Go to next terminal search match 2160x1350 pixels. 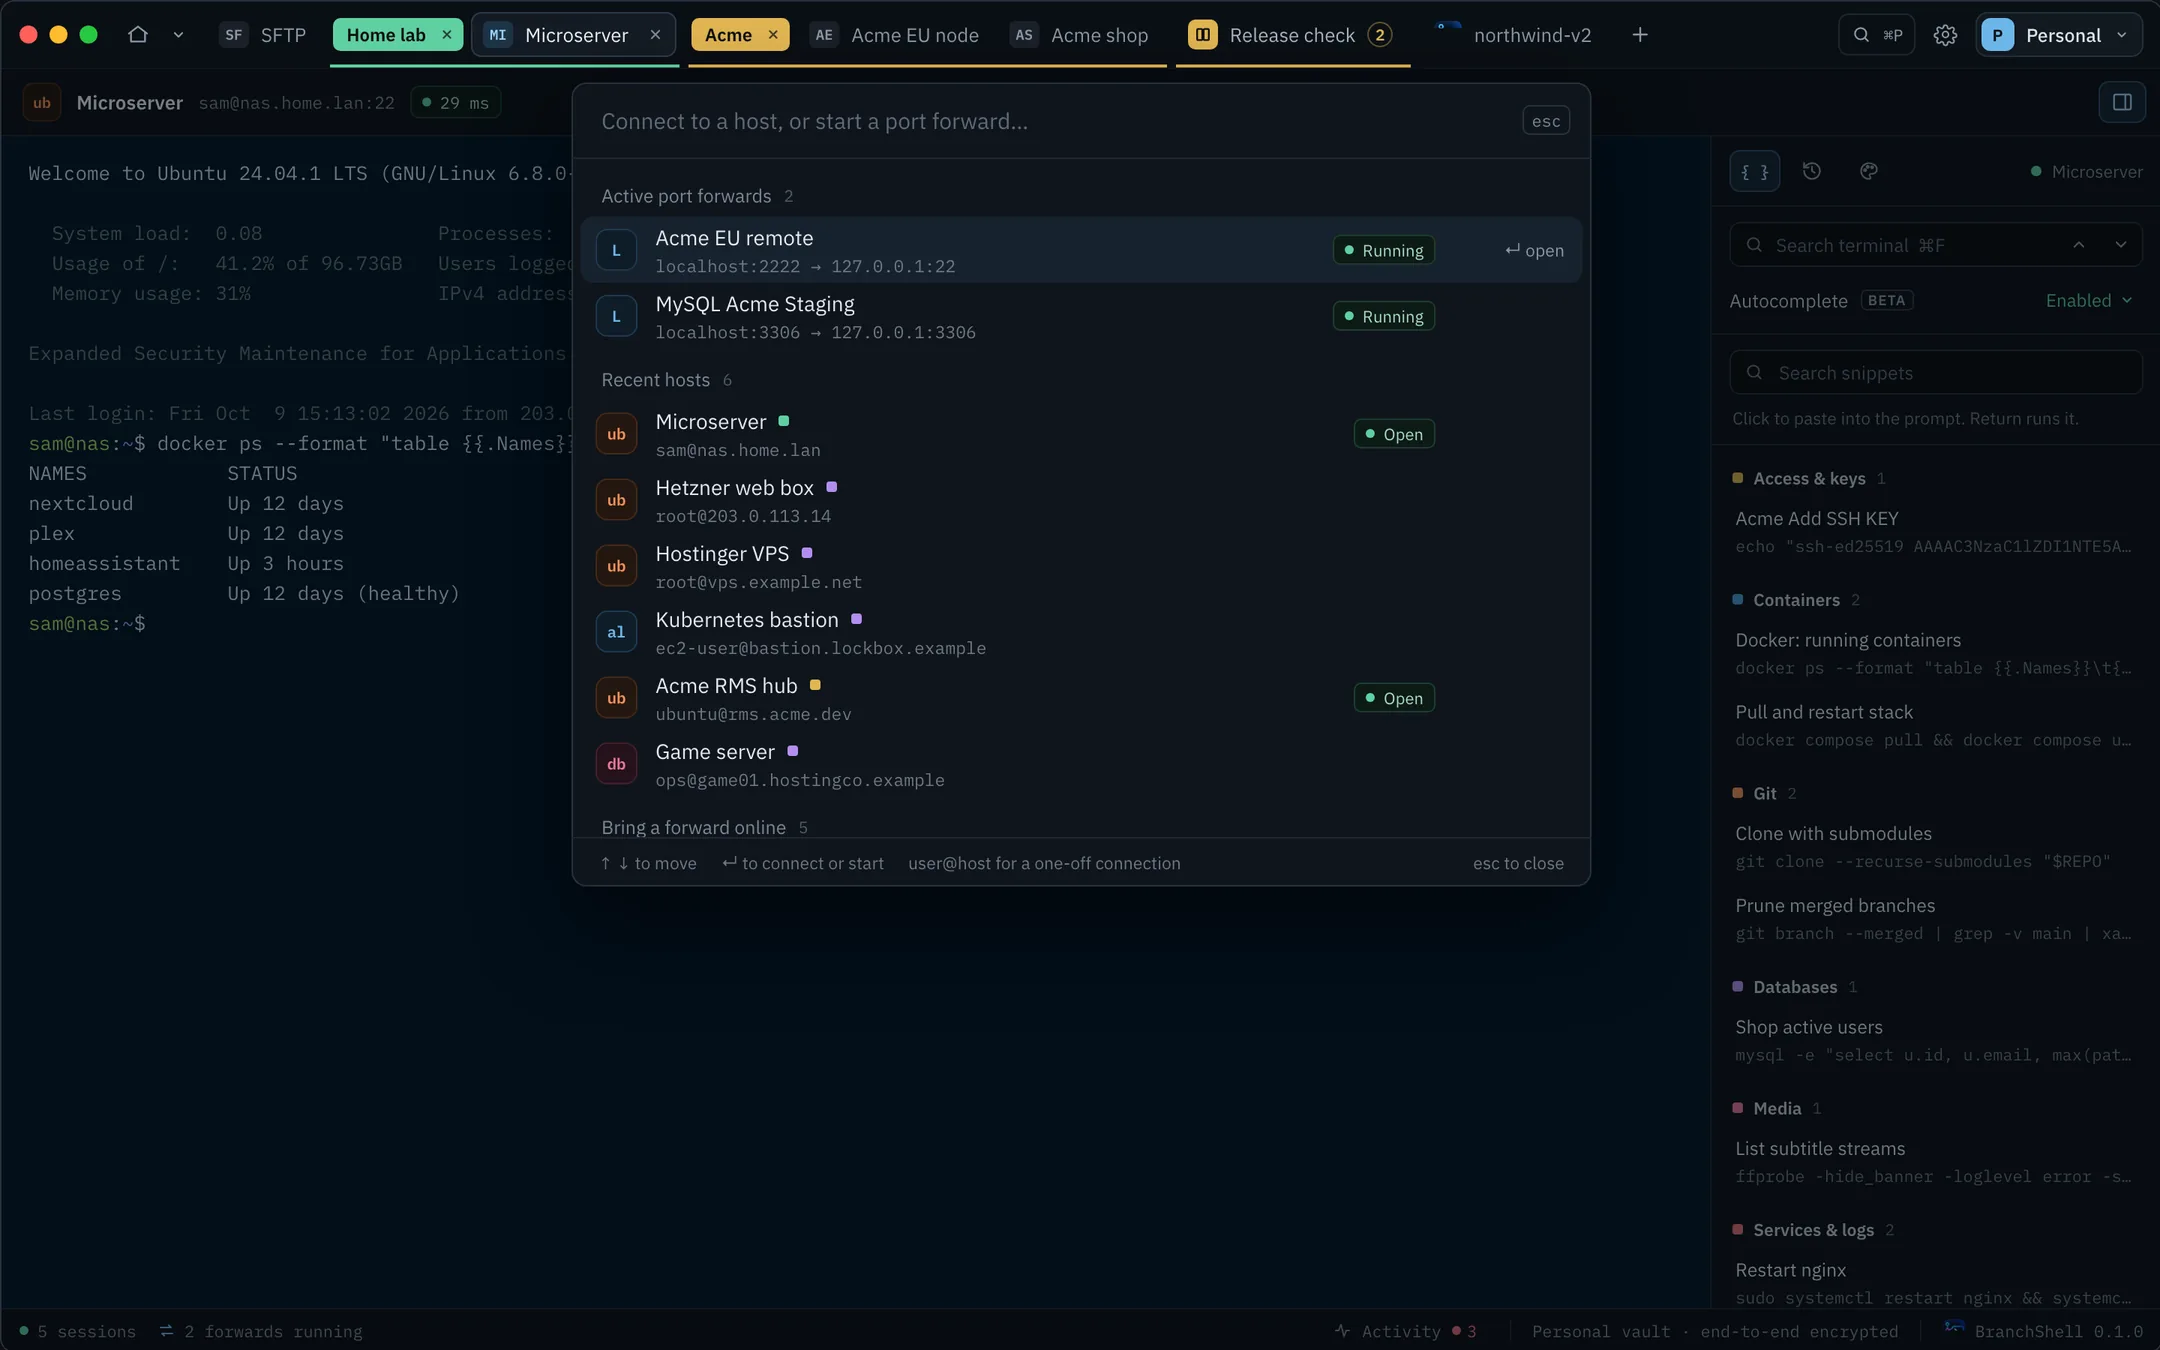tap(2121, 245)
